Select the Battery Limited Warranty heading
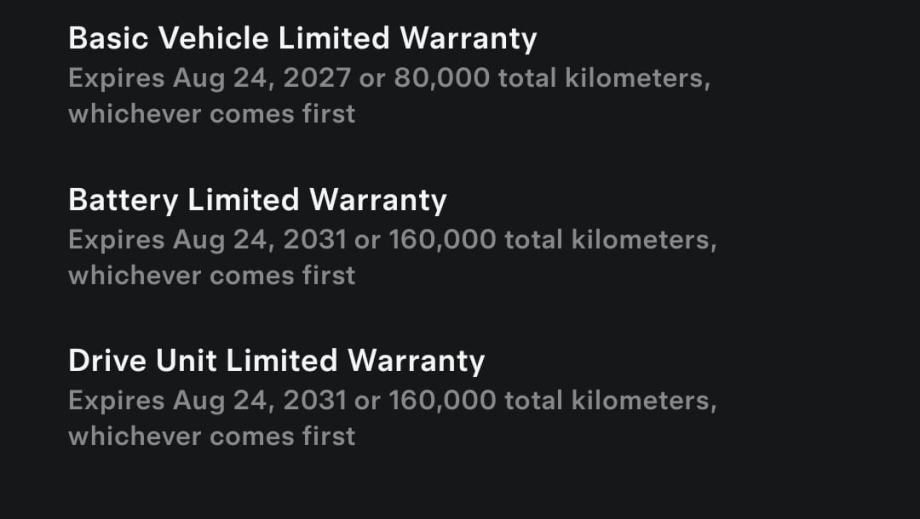Screen dimensions: 920x519 tap(257, 200)
